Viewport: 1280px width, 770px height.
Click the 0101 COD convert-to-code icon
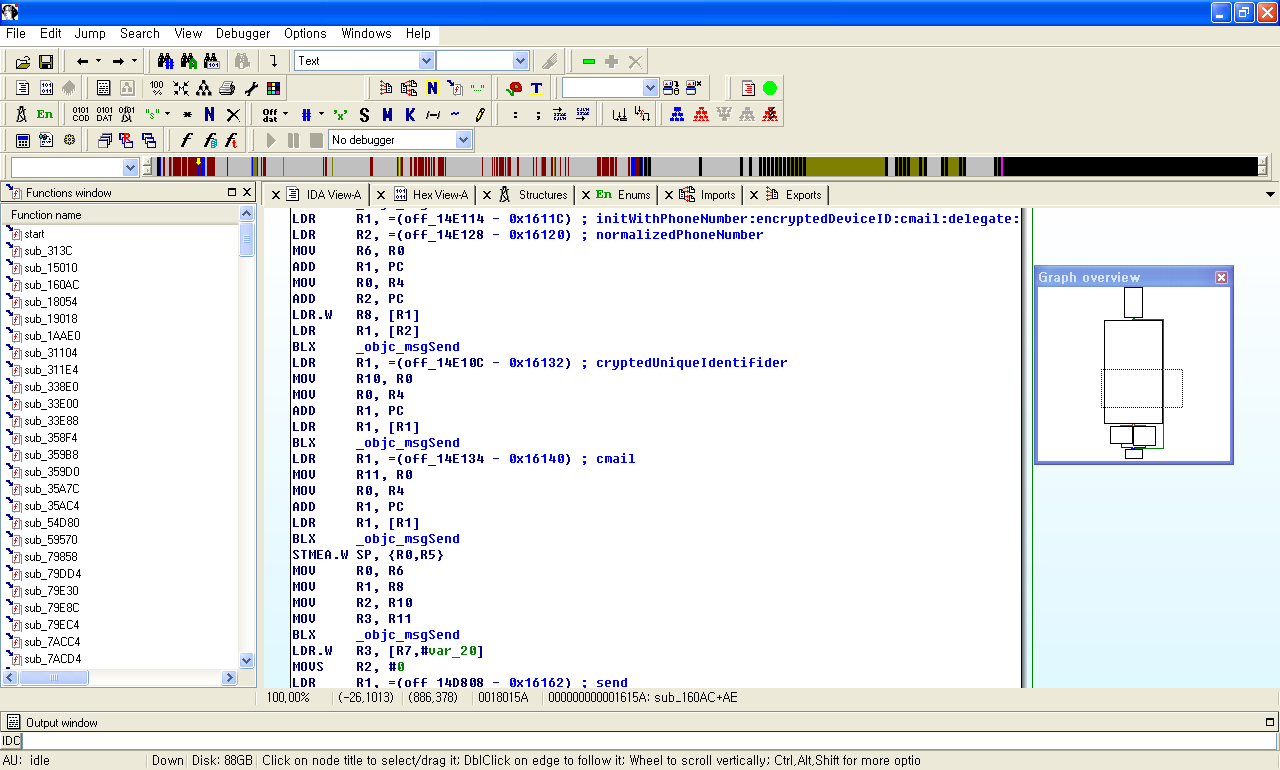tap(81, 114)
